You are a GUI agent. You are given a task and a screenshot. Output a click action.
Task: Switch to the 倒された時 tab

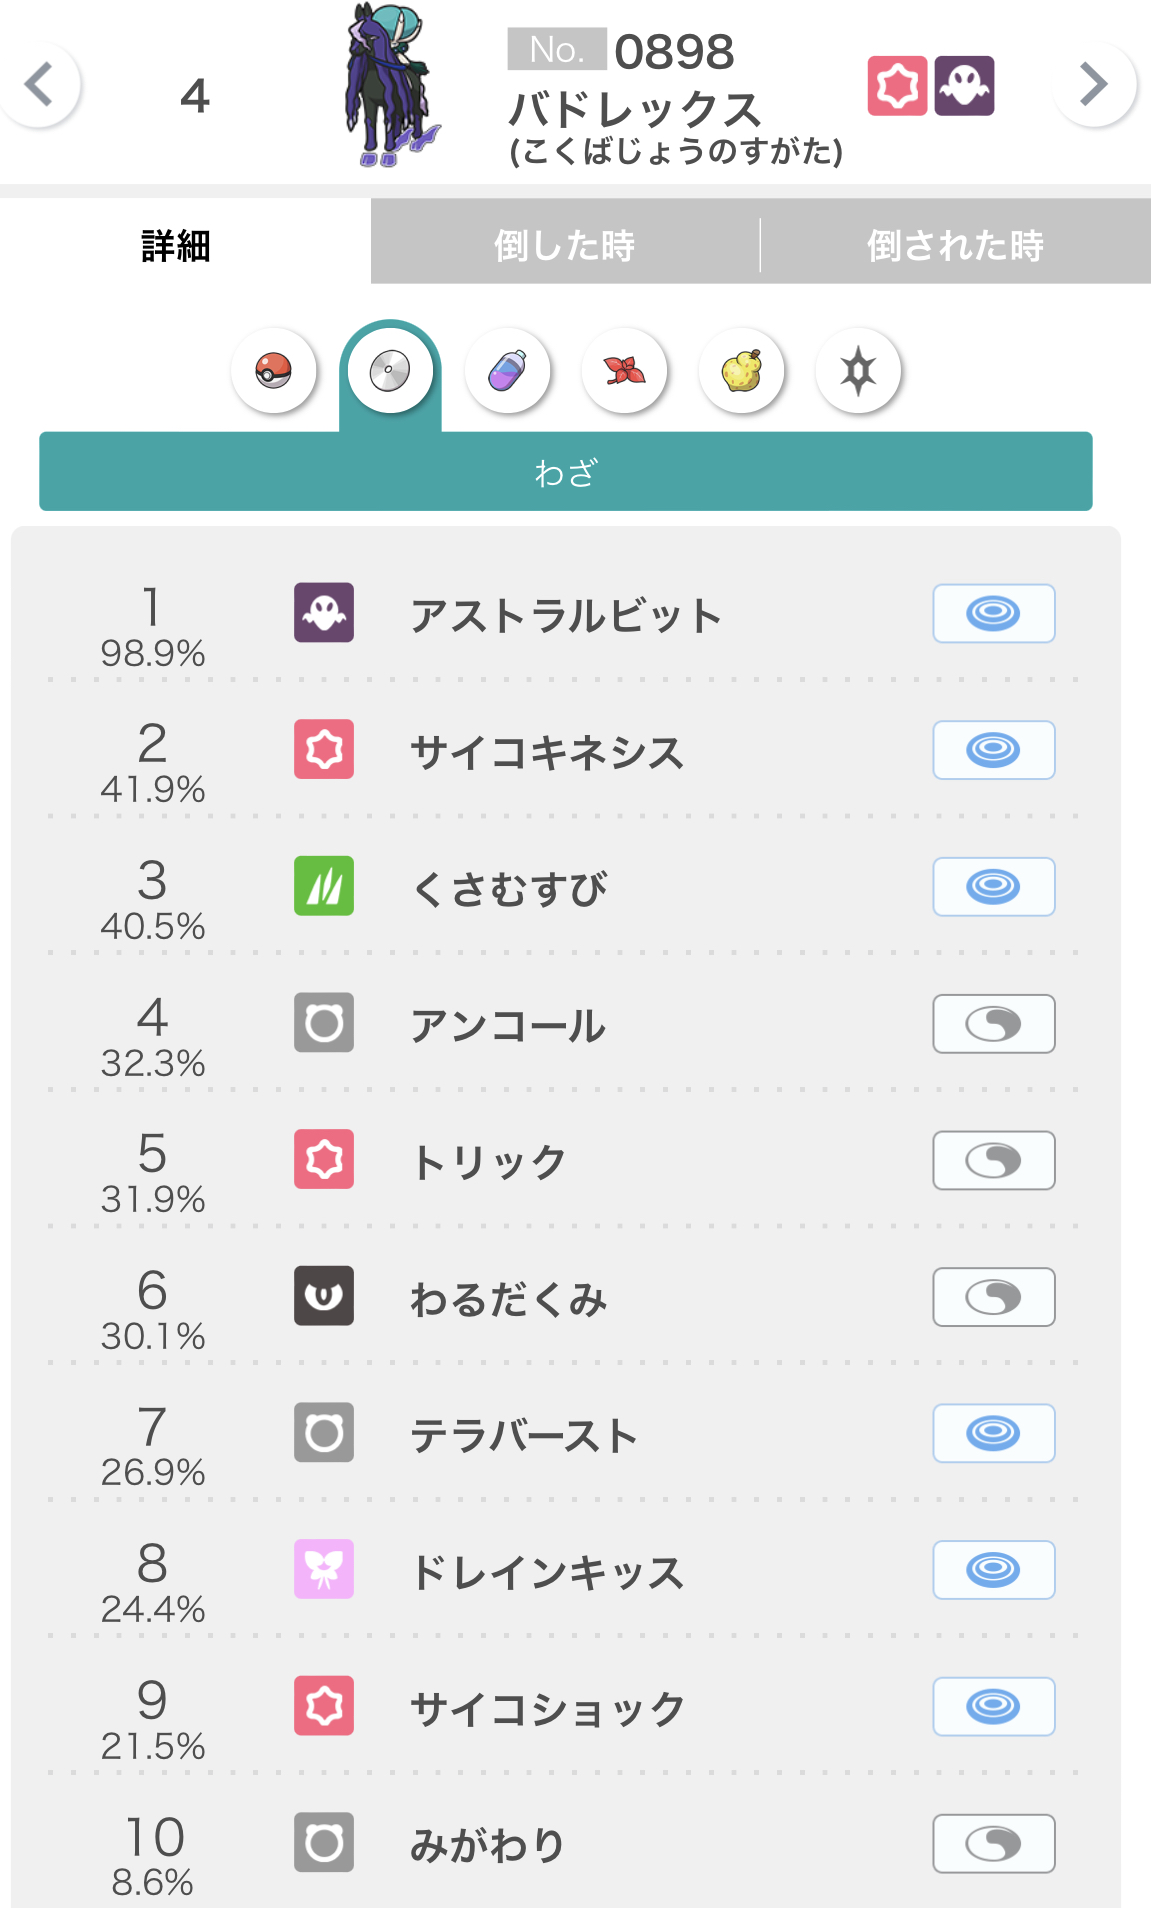(955, 245)
